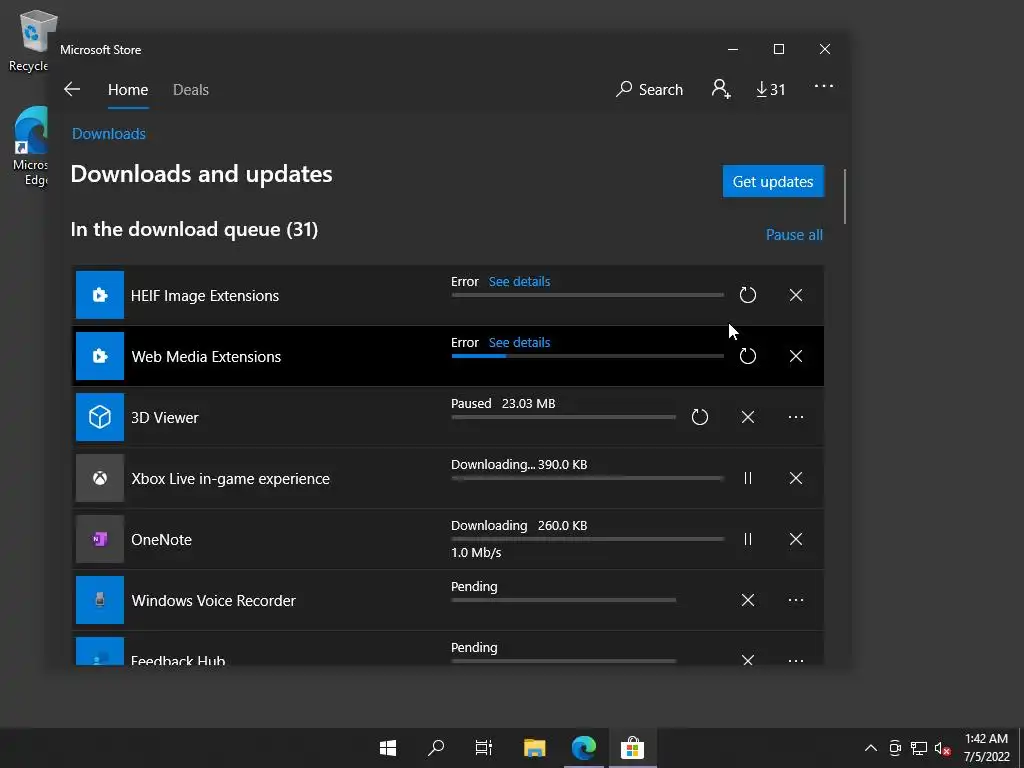Click the Web Media Extensions progress bar
The image size is (1024, 768).
click(x=587, y=356)
